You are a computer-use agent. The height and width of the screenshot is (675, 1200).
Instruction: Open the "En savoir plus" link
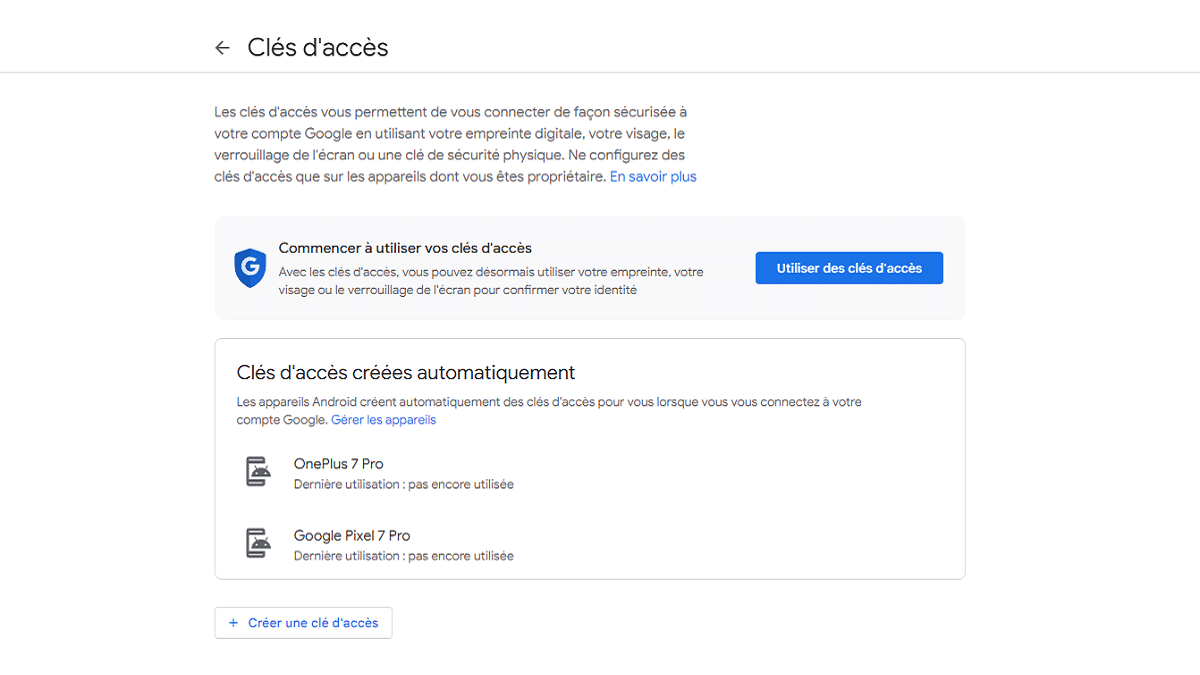click(x=653, y=177)
